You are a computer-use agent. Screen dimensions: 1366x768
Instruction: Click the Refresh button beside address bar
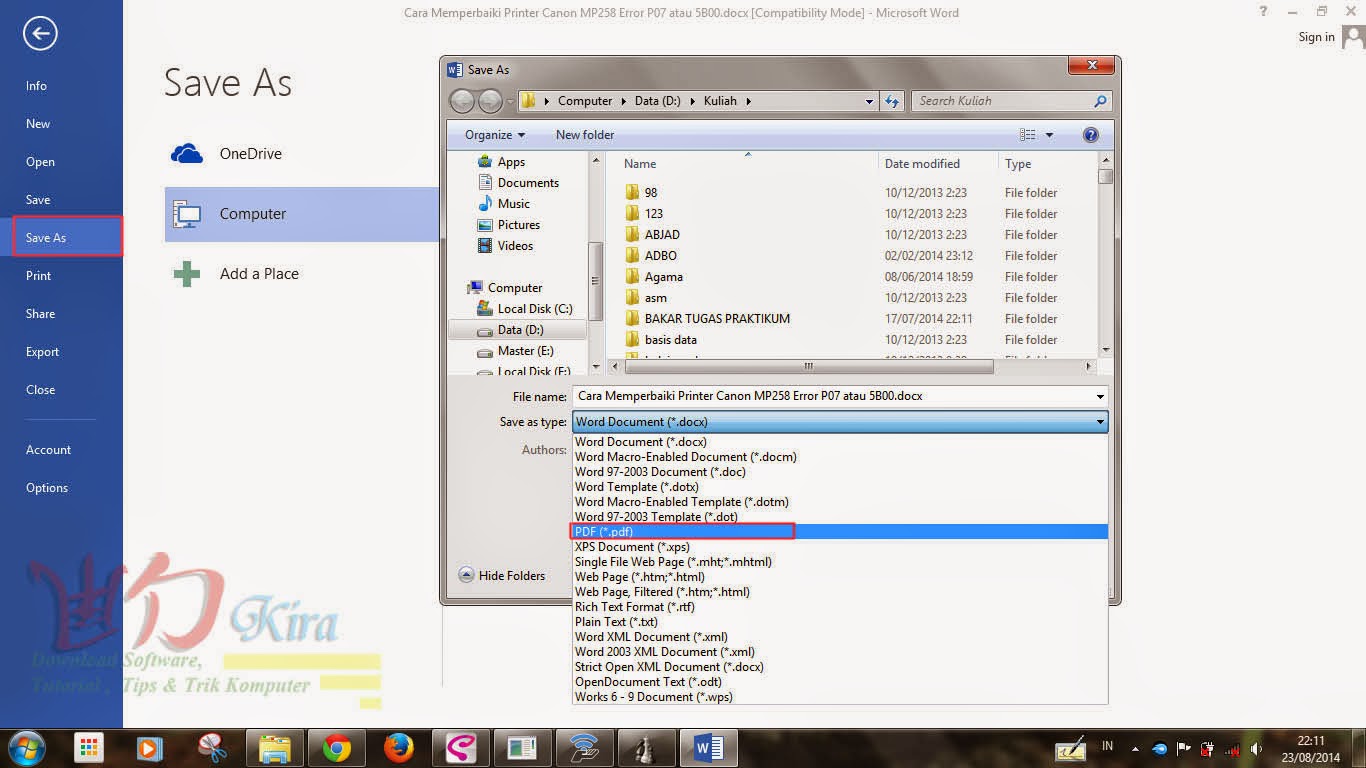[893, 101]
